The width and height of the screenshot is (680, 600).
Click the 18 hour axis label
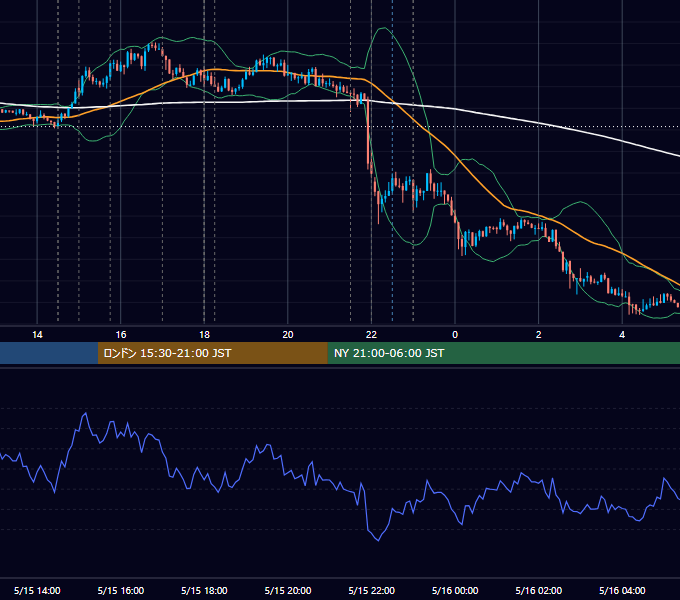(204, 335)
